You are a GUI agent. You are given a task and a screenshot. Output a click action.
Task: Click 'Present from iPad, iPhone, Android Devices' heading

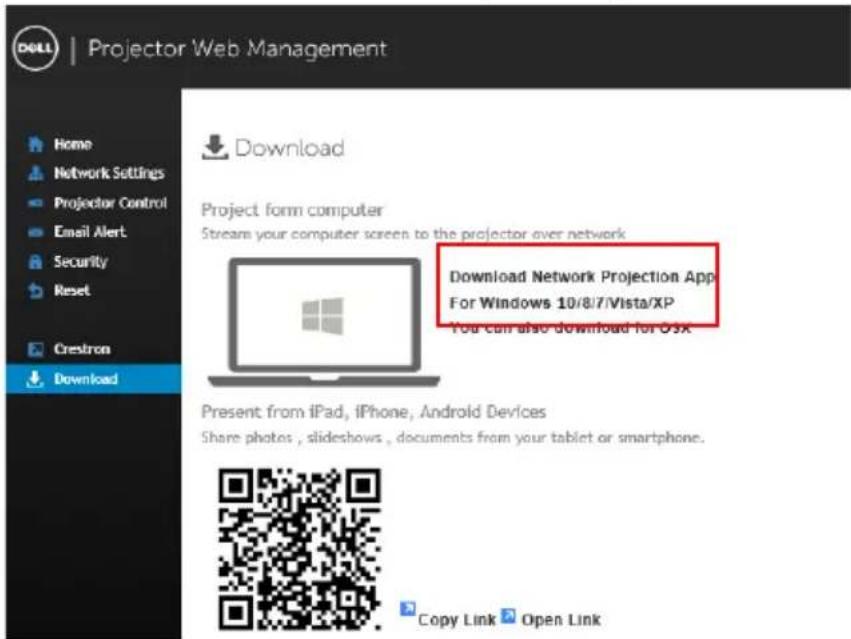373,412
